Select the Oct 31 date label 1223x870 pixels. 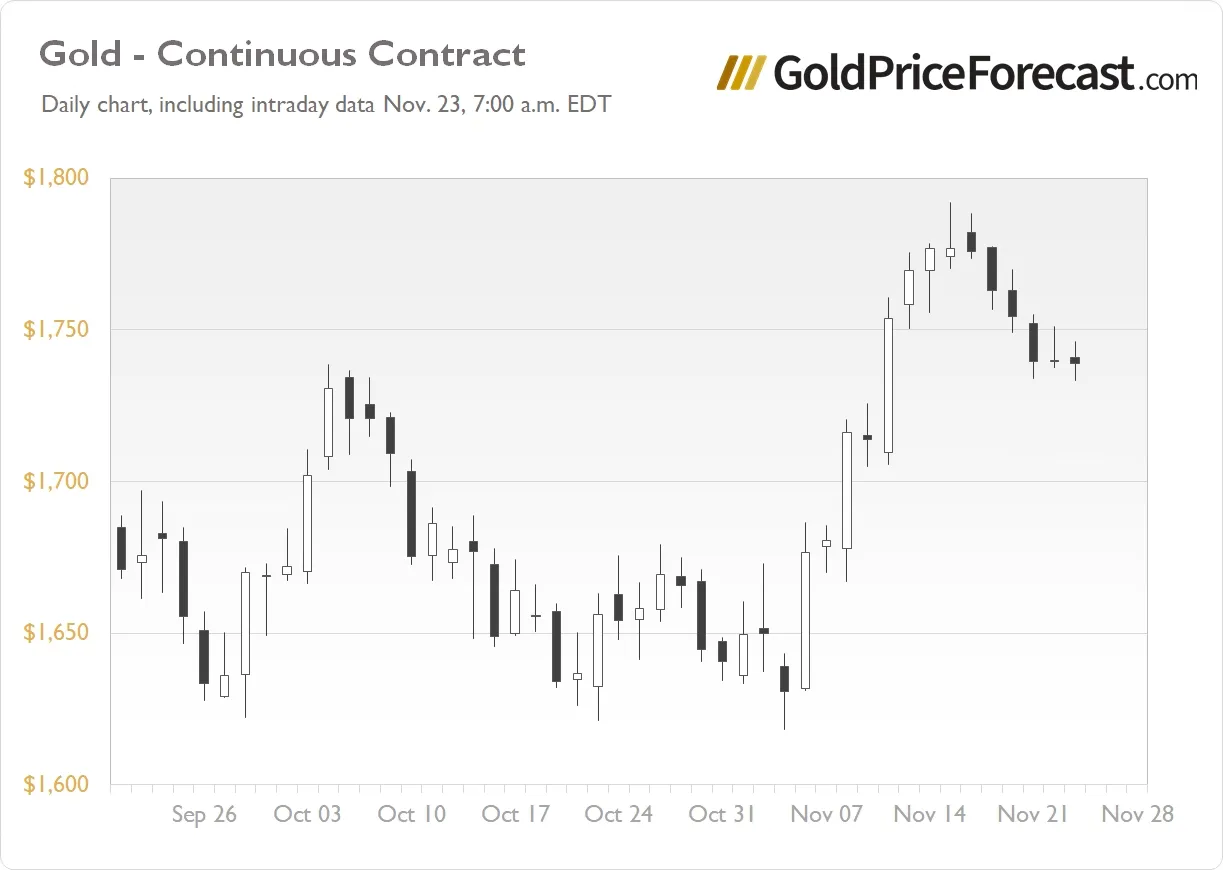tap(722, 814)
